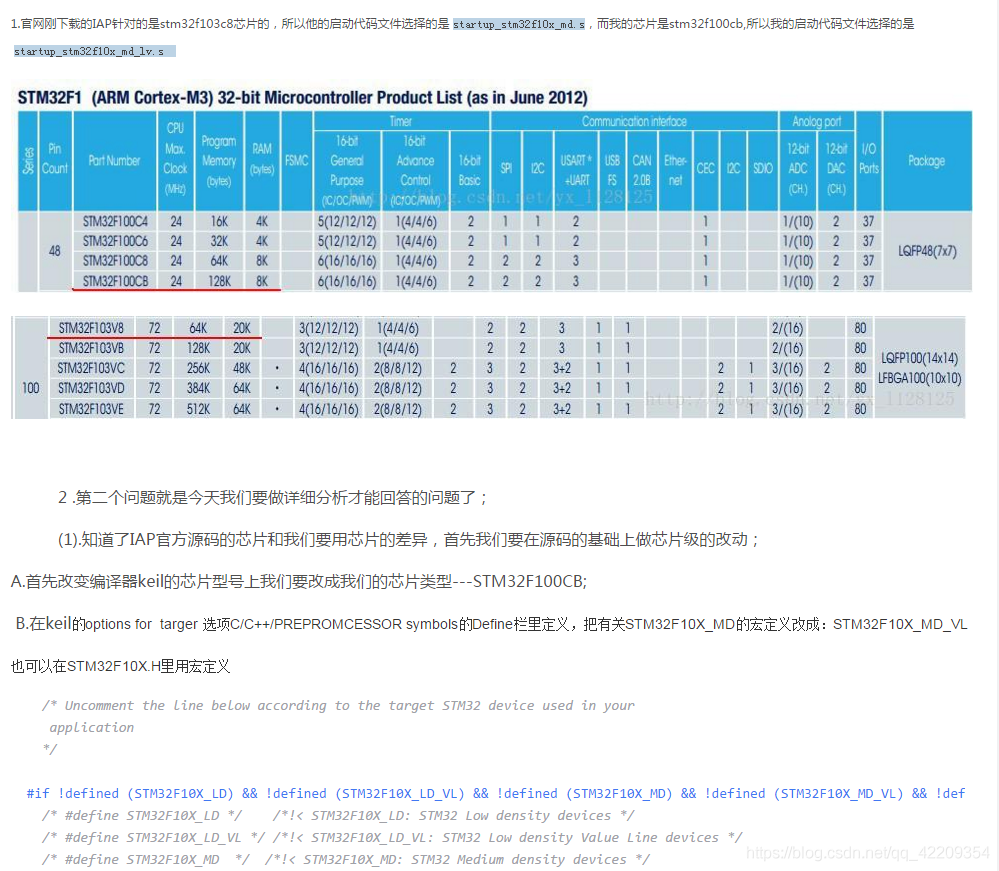Click the #if !defined (STM32F10X_LD) code line
999x871 pixels.
click(496, 793)
